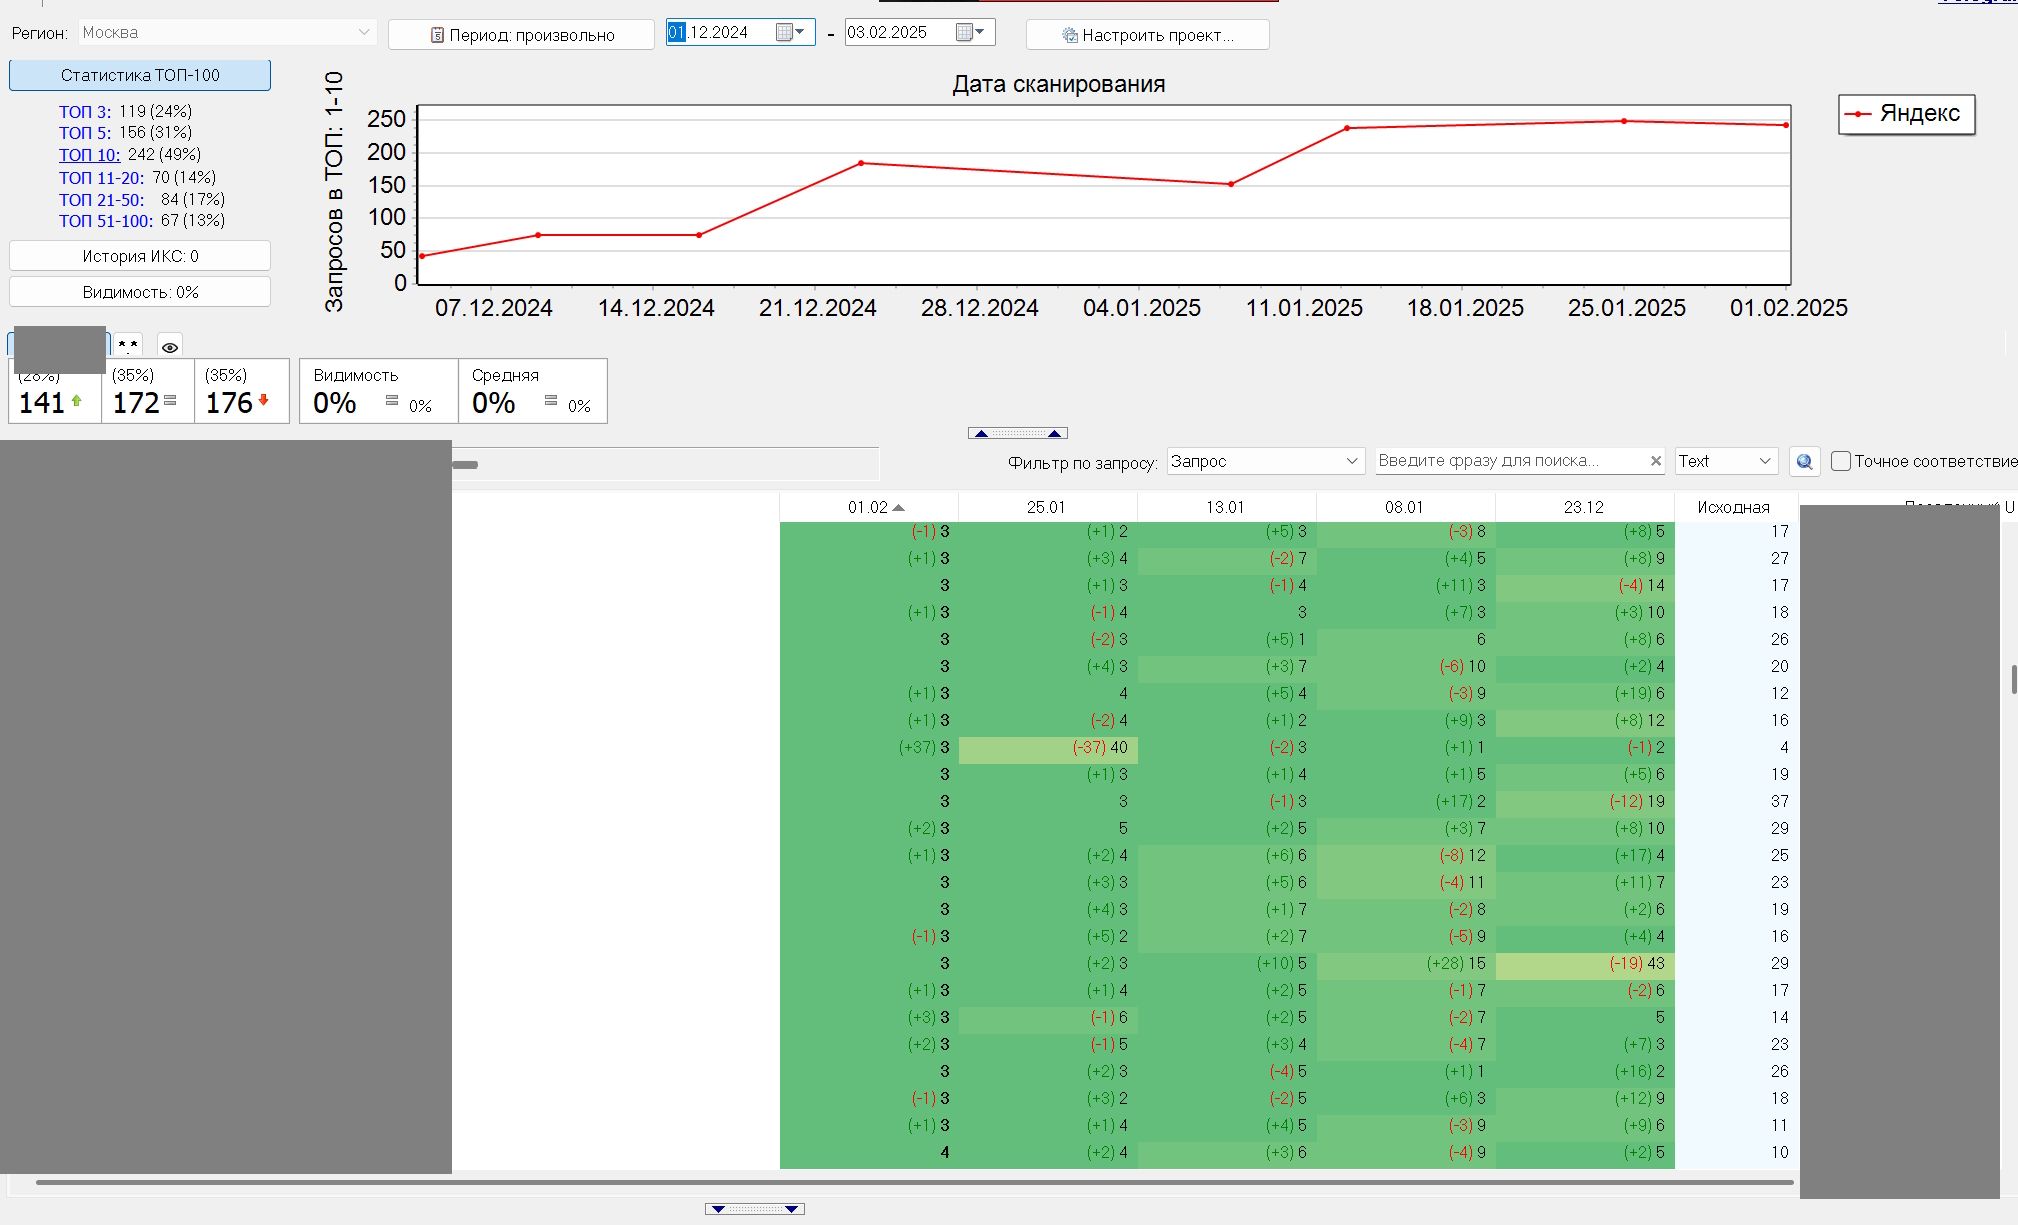Open the Text type dropdown
Image resolution: width=2018 pixels, height=1225 pixels.
(x=1764, y=461)
